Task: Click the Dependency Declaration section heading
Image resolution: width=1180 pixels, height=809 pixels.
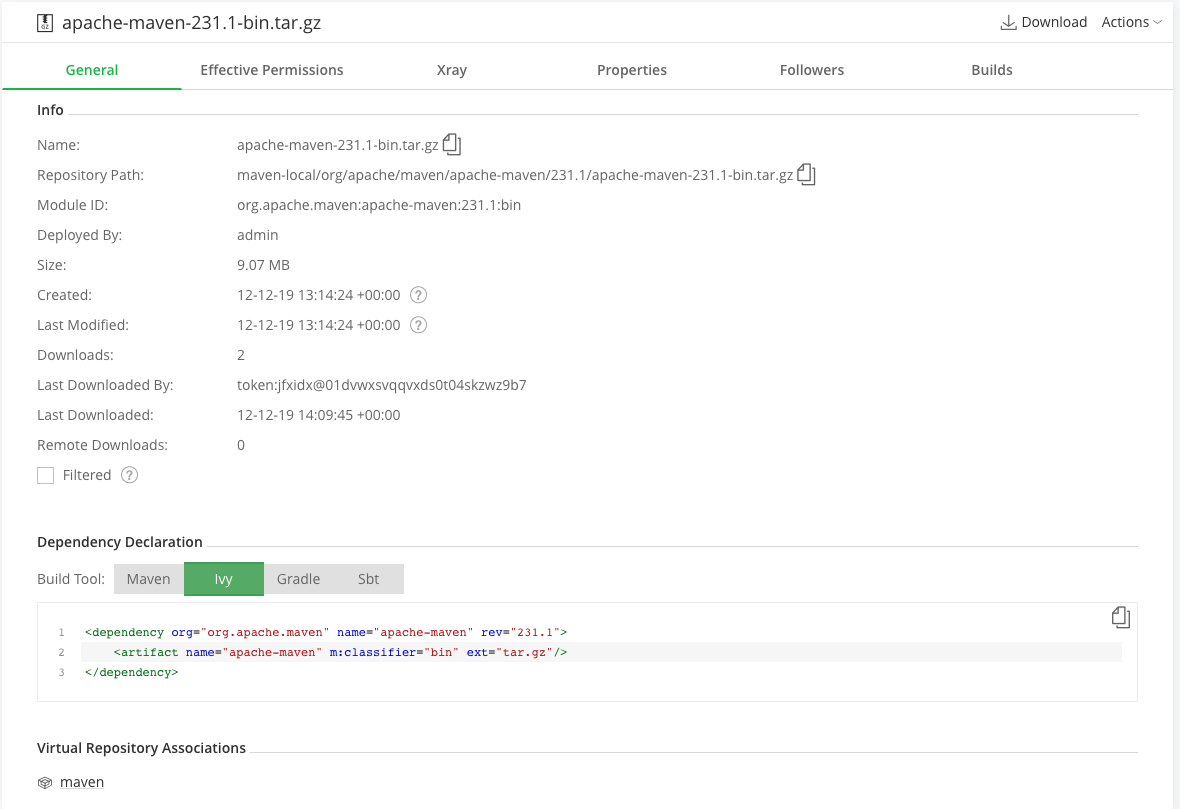Action: coord(120,542)
